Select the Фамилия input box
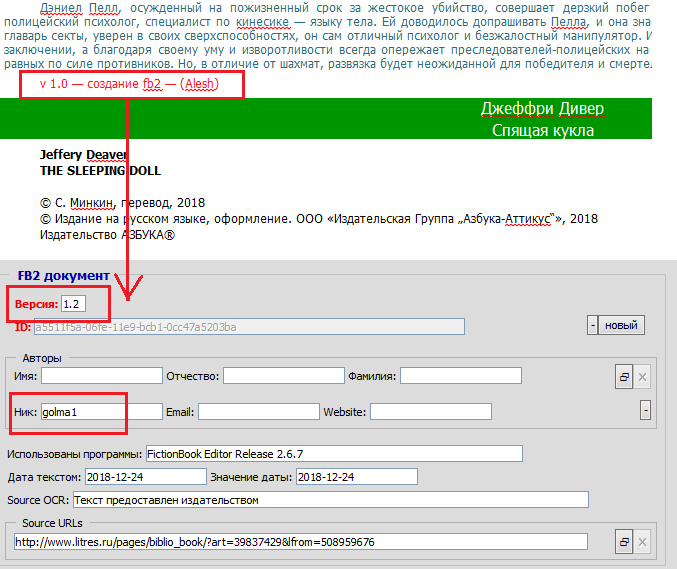 click(x=460, y=376)
